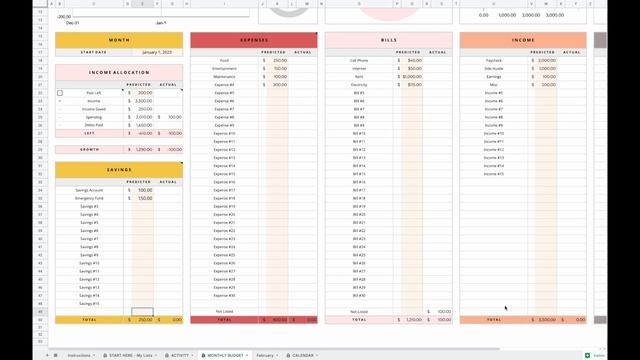Select the Savings Account row label

[89, 190]
